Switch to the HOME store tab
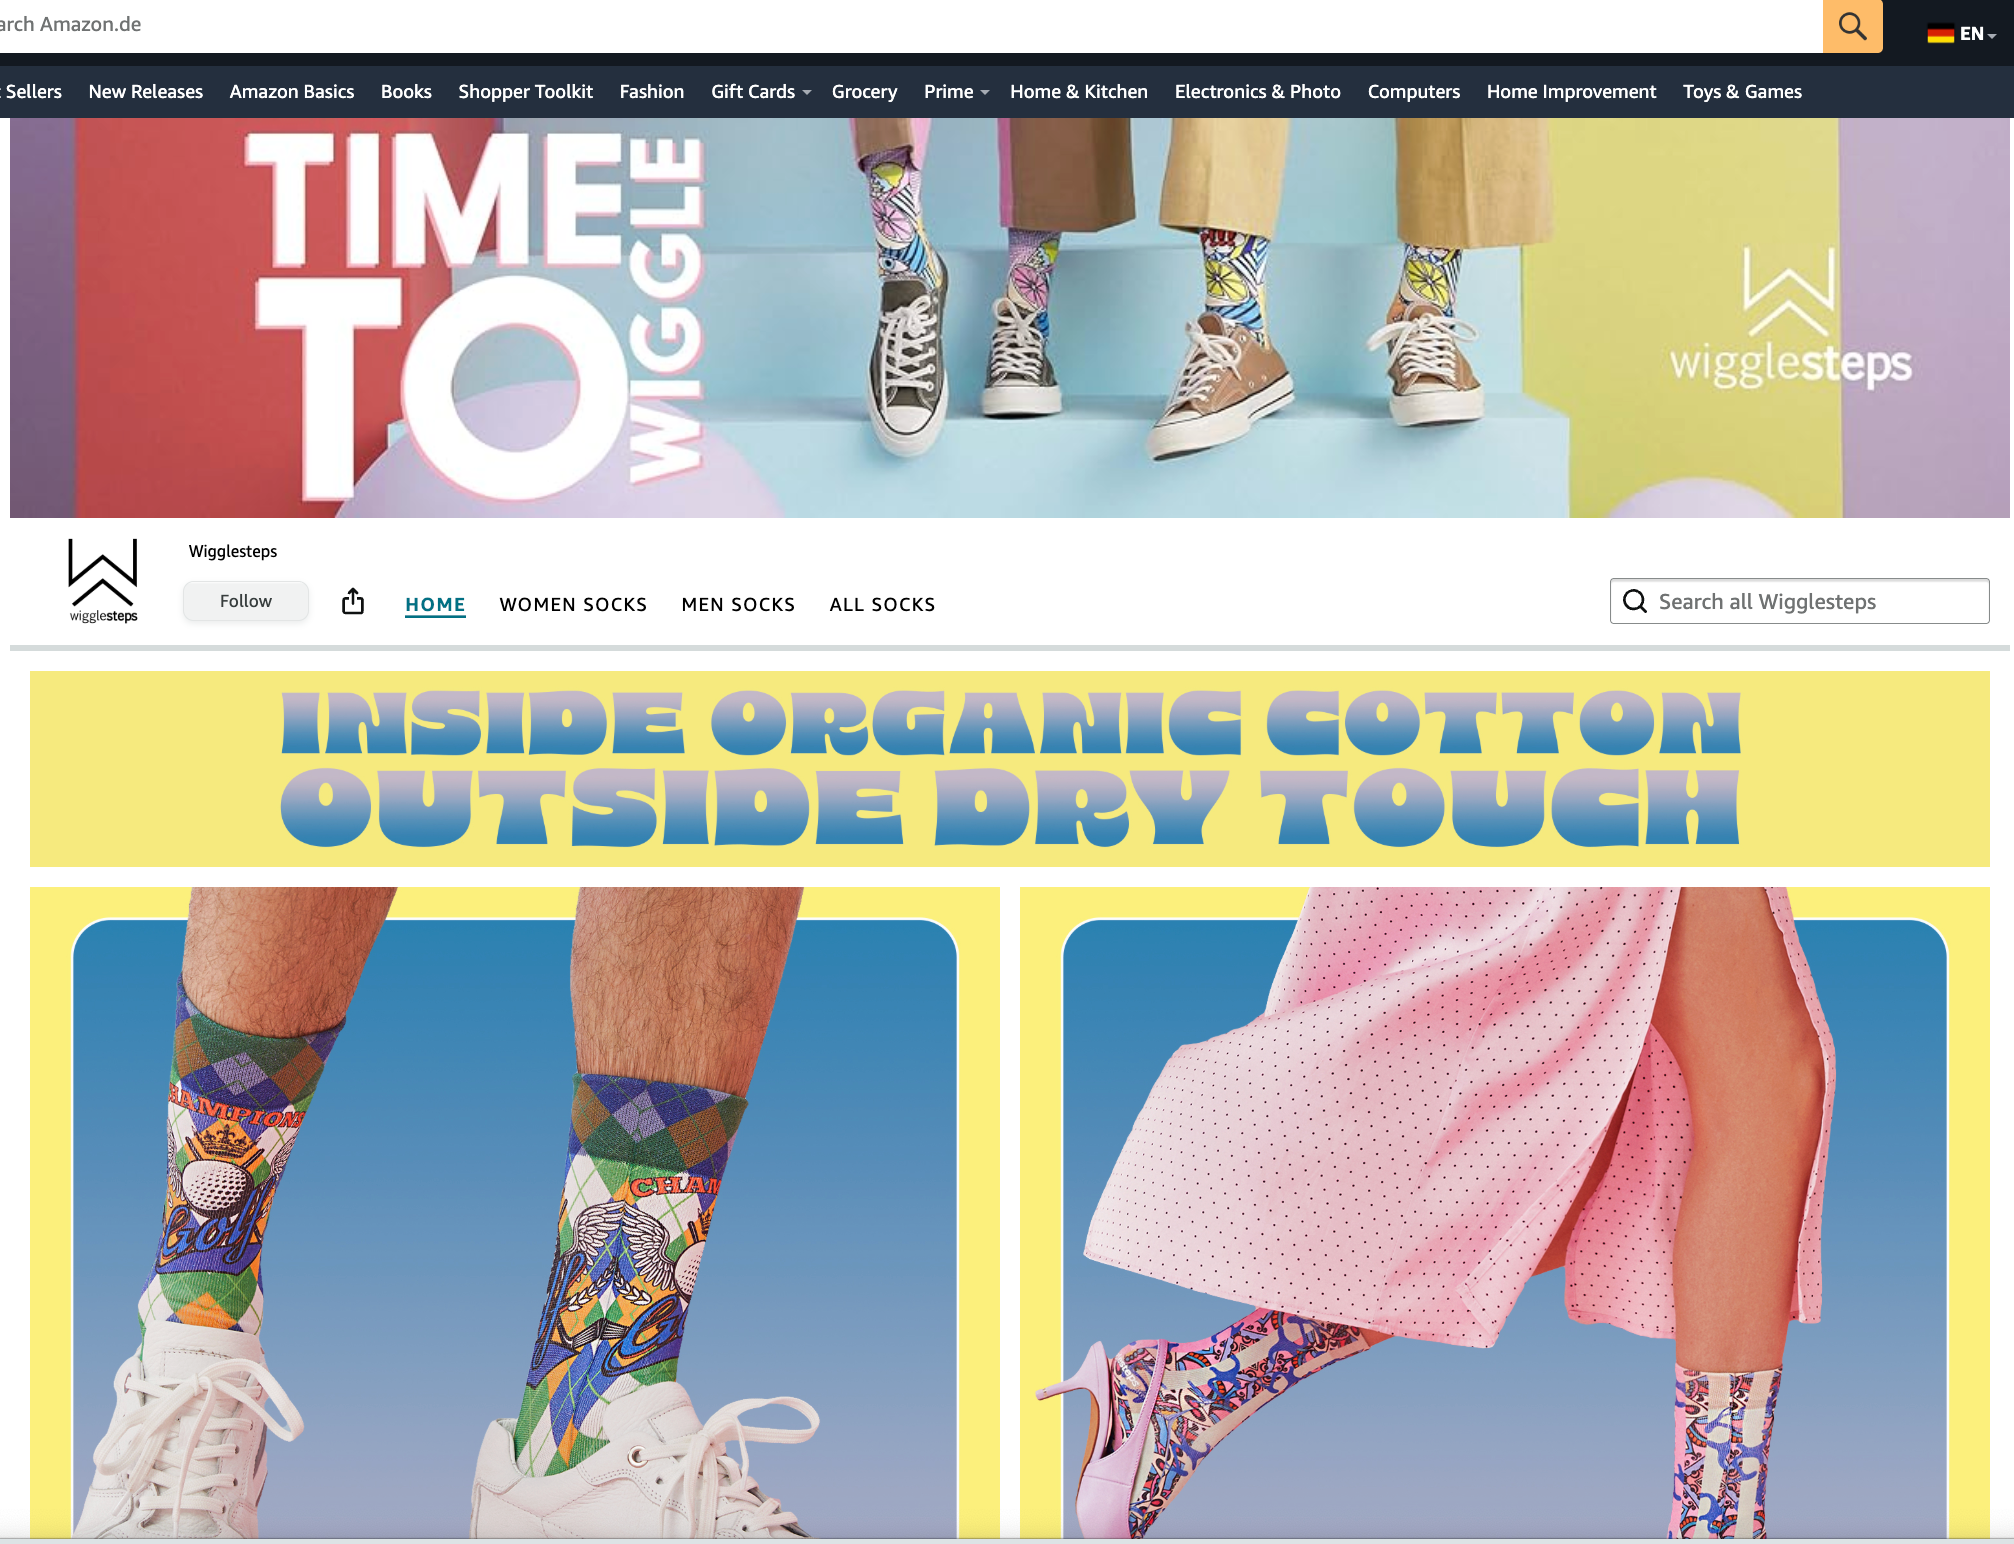The width and height of the screenshot is (2014, 1544). 435,604
